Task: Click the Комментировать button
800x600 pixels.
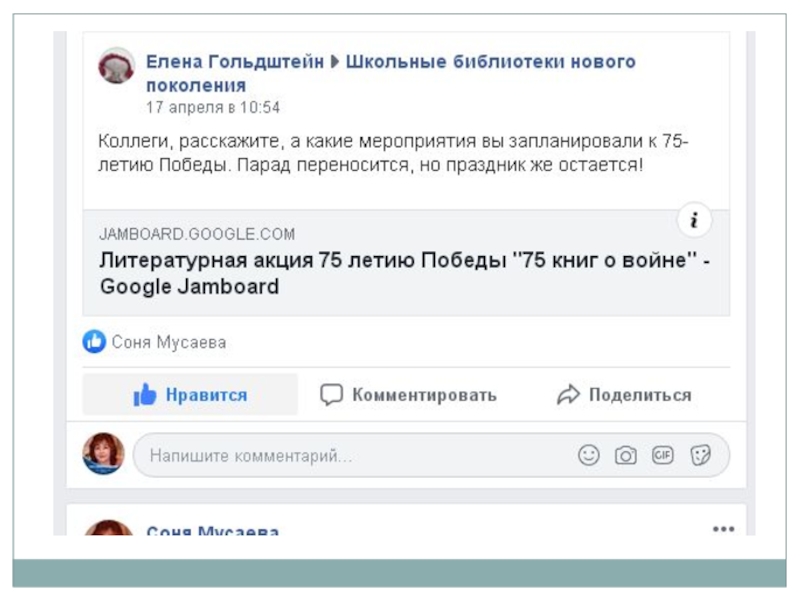Action: (408, 395)
